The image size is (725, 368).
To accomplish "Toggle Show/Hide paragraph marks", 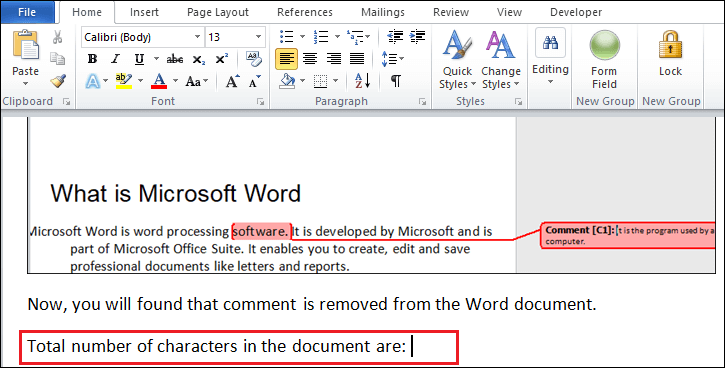I will click(396, 81).
